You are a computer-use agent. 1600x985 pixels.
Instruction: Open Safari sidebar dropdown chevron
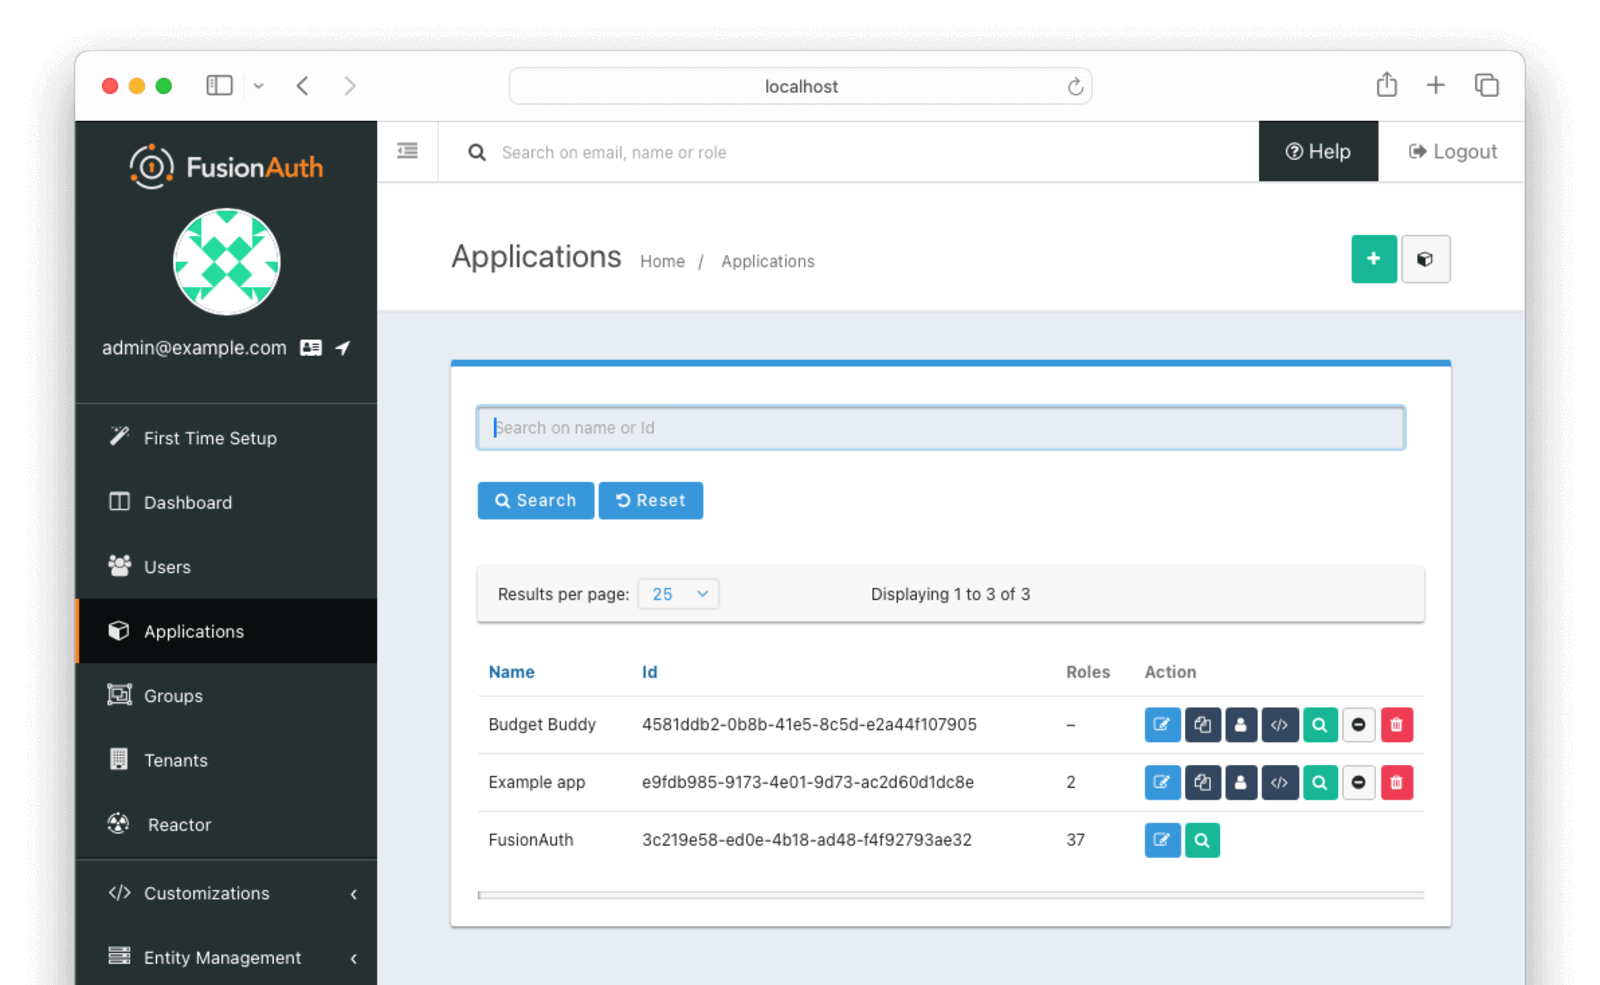259,86
